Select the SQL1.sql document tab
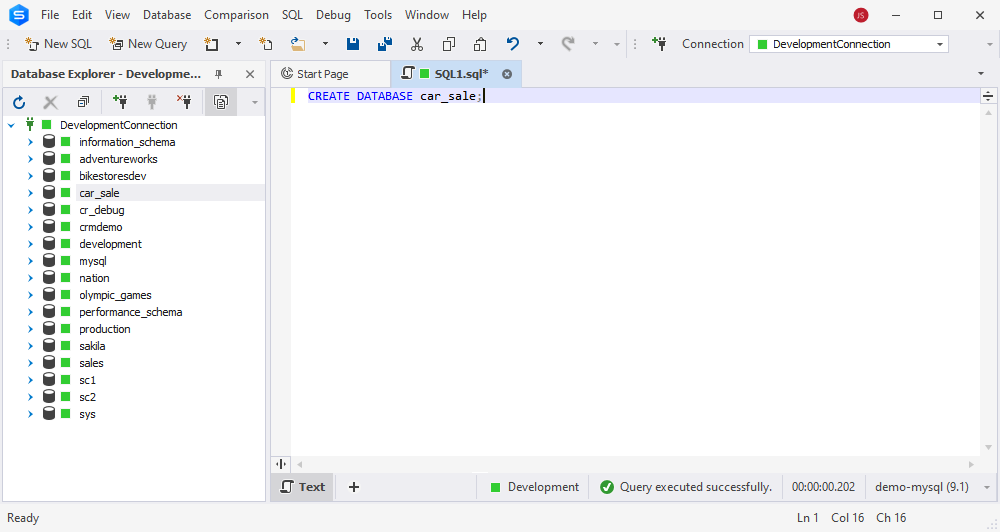This screenshot has height=532, width=1000. [454, 74]
